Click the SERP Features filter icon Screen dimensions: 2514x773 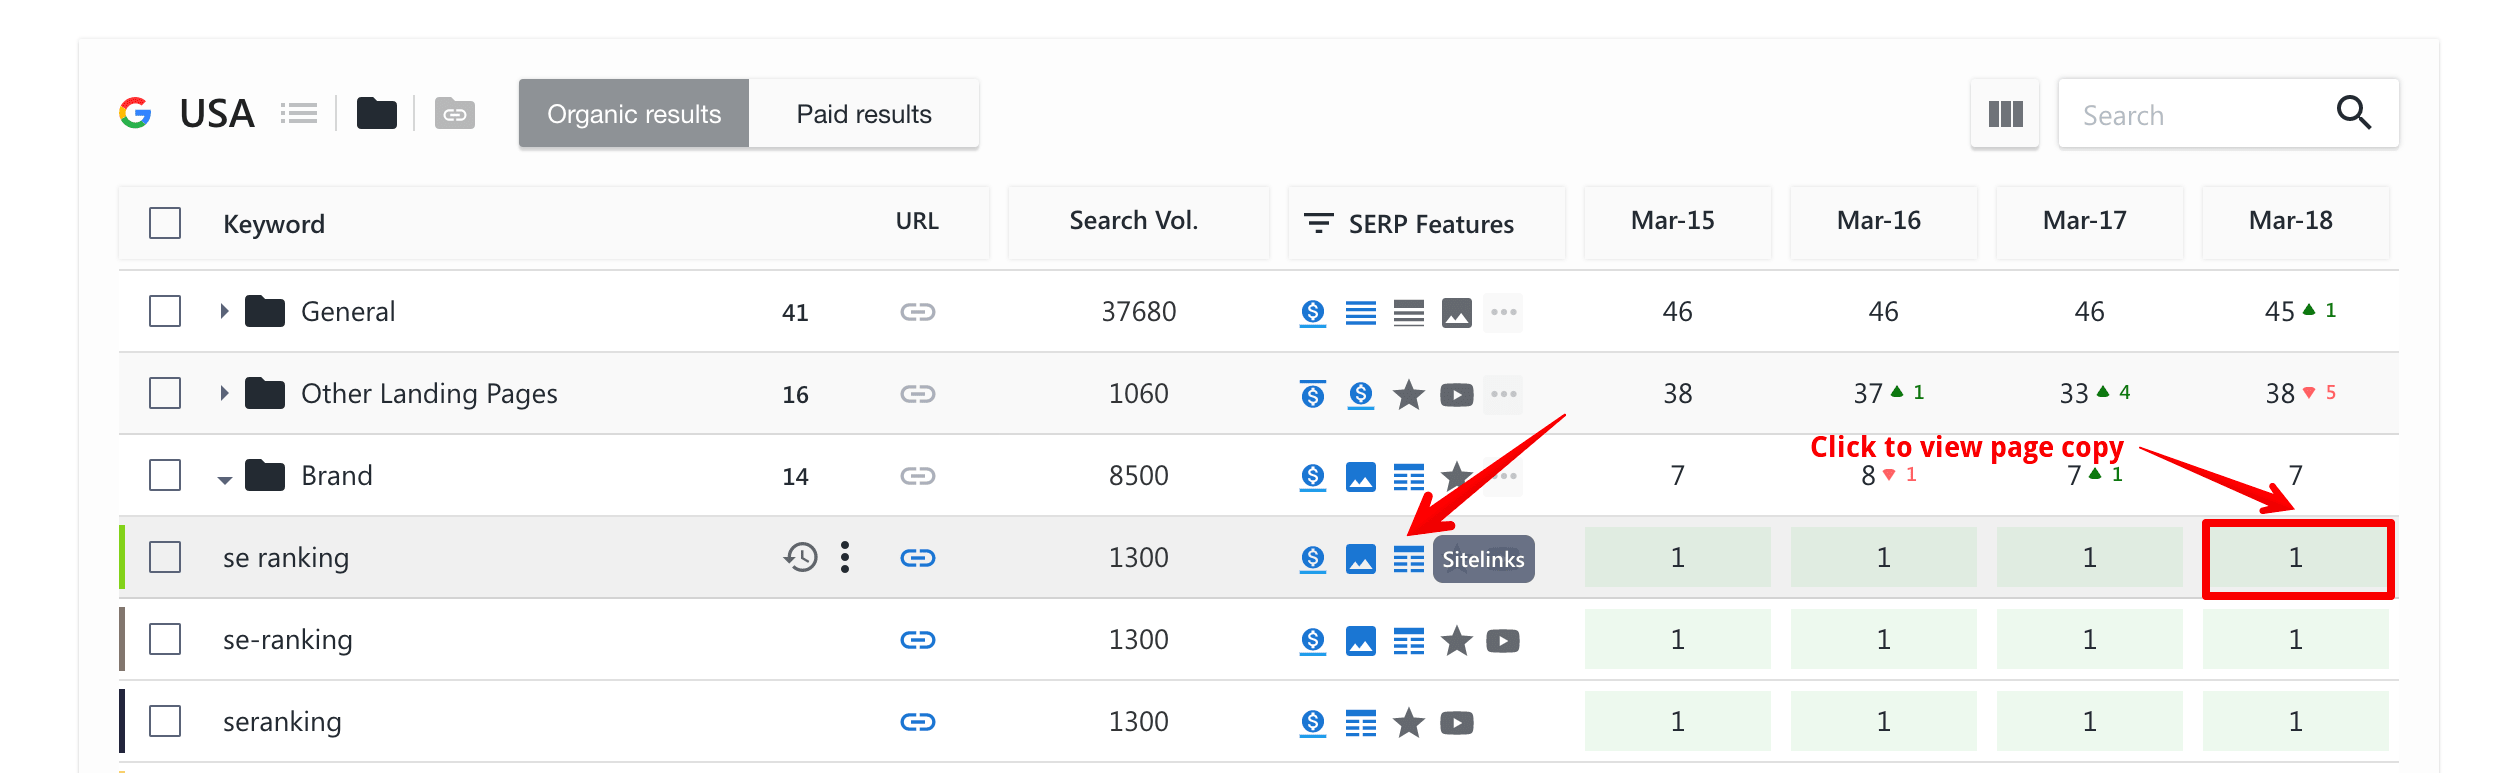point(1319,223)
